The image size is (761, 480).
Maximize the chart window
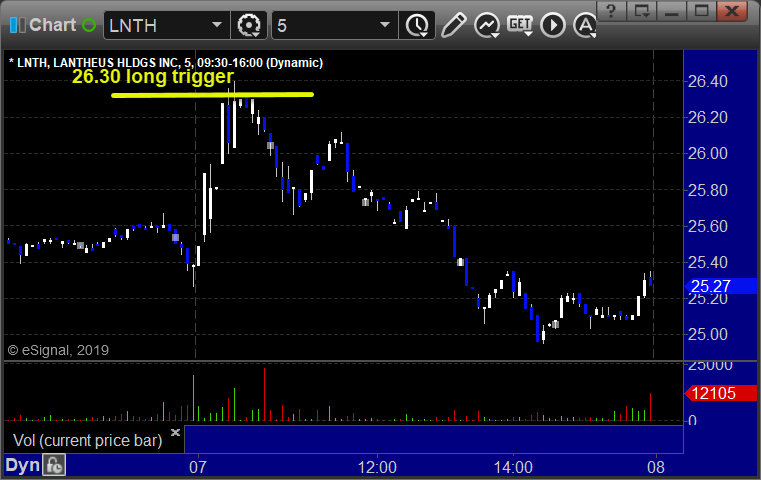[701, 11]
